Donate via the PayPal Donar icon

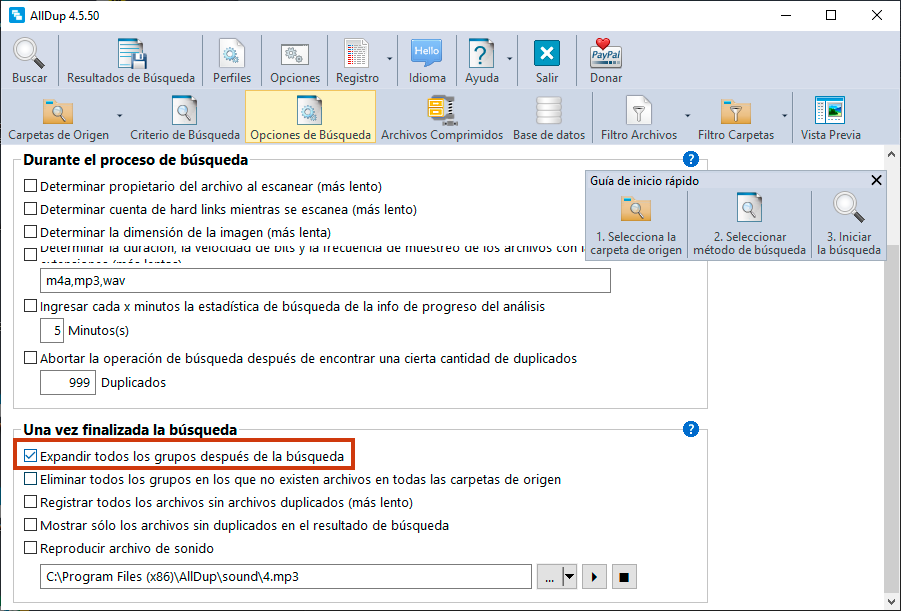coord(606,61)
